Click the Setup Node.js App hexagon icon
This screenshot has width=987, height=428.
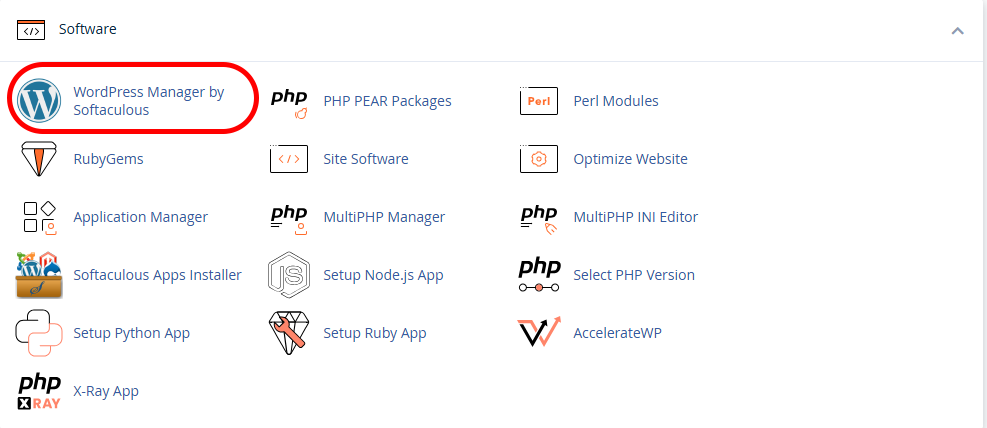coord(289,275)
